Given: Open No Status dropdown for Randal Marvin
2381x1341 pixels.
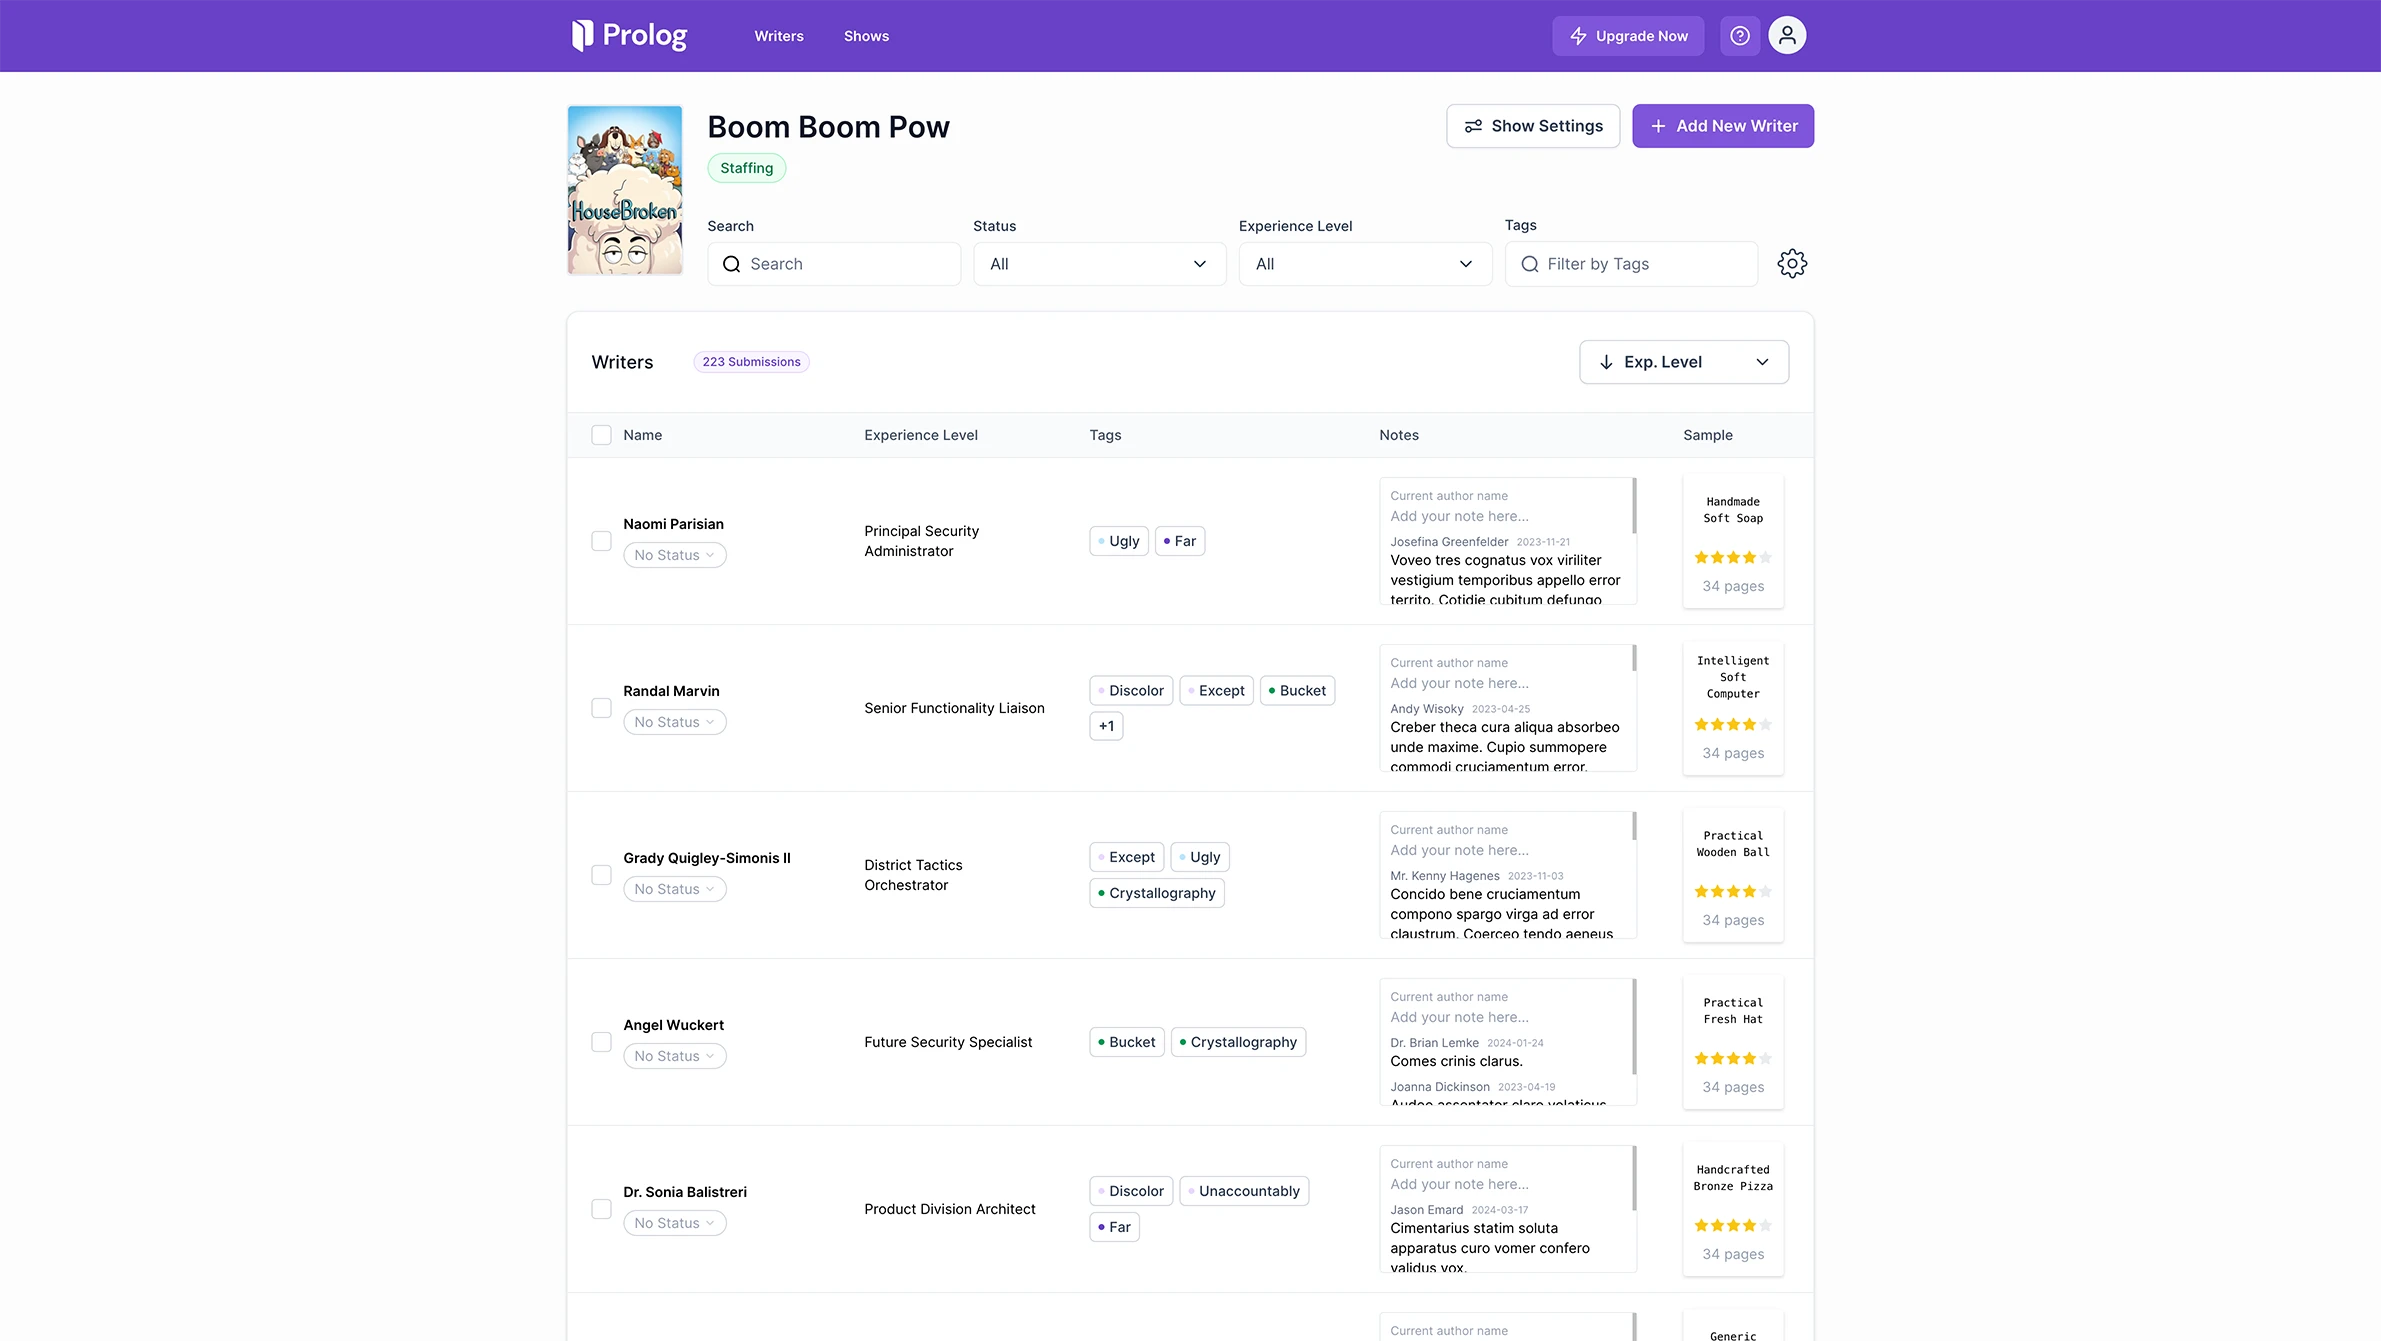Looking at the screenshot, I should coord(675,722).
